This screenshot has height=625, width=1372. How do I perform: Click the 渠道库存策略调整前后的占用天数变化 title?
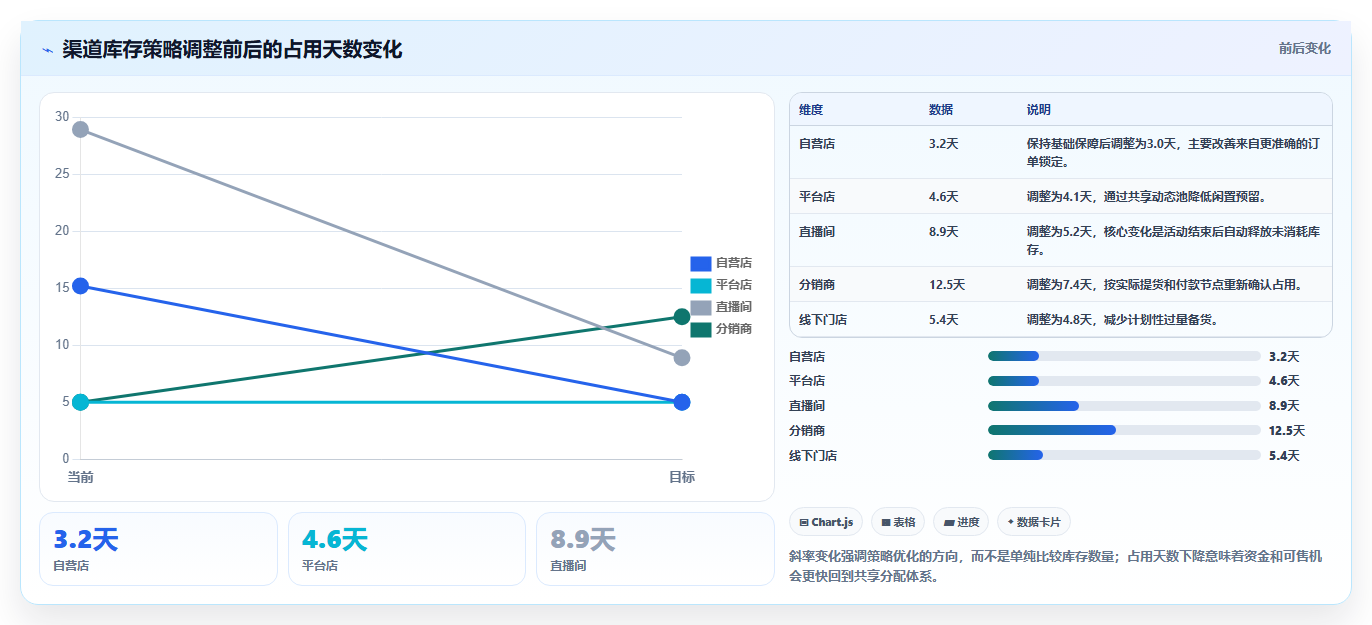point(232,50)
